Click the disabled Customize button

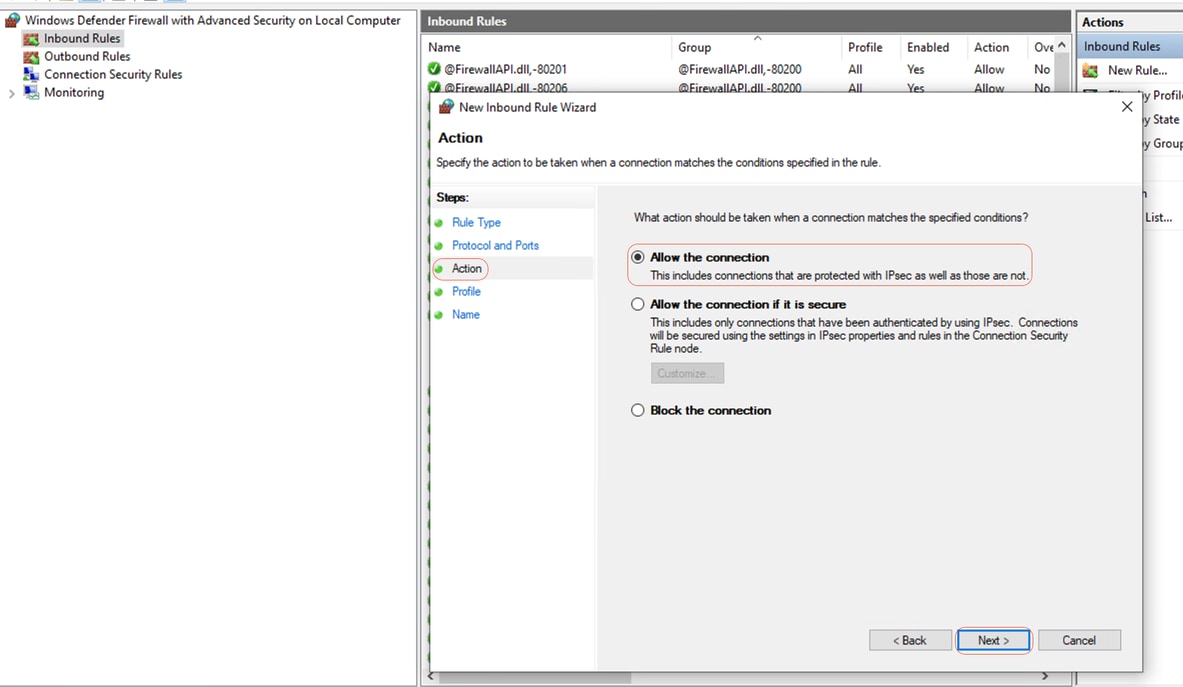tap(687, 373)
